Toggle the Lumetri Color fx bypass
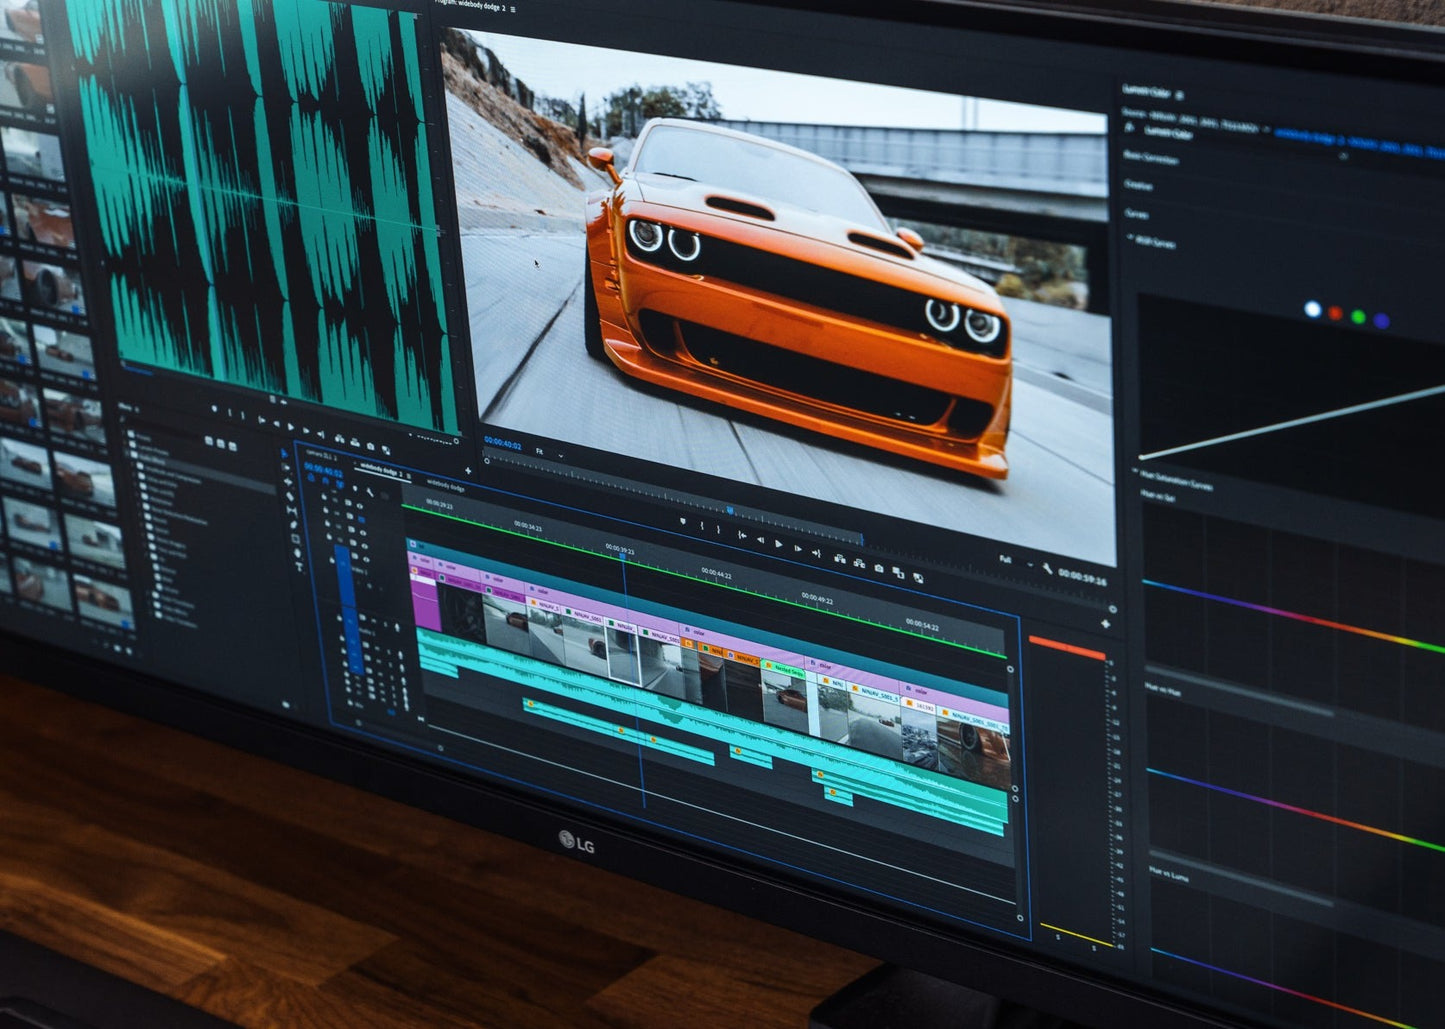Image resolution: width=1445 pixels, height=1029 pixels. tap(1129, 127)
